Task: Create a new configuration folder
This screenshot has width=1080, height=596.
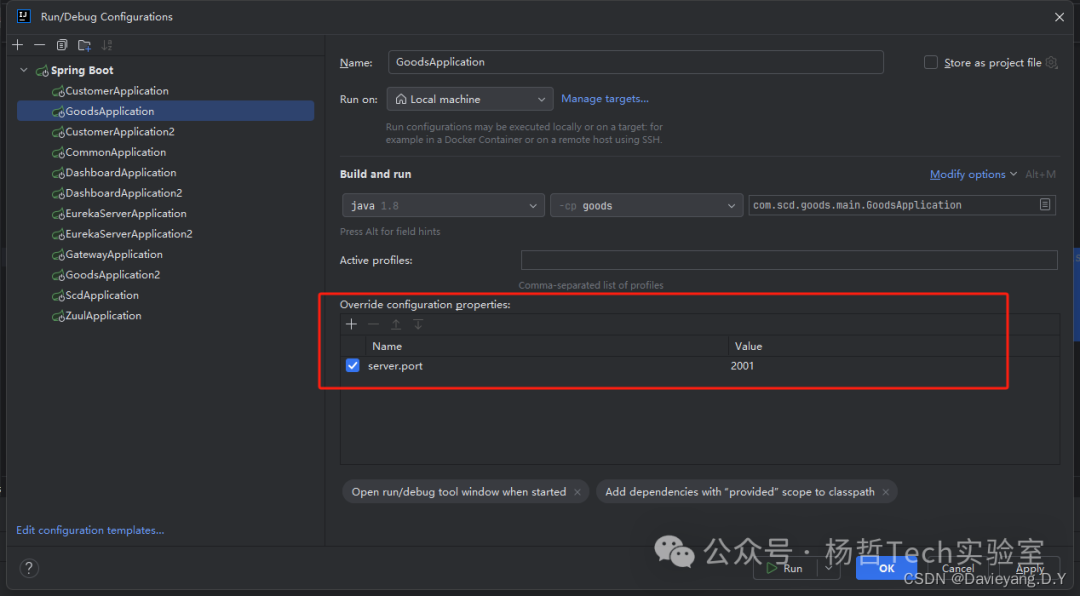Action: [84, 45]
